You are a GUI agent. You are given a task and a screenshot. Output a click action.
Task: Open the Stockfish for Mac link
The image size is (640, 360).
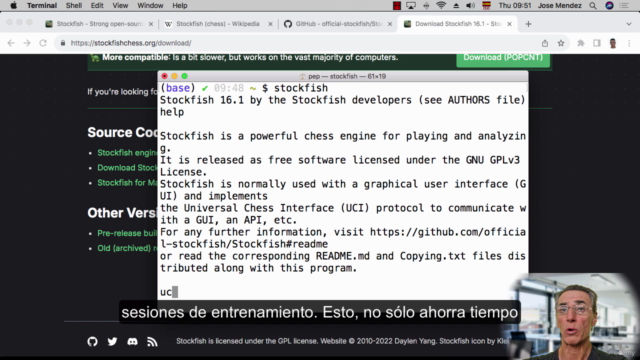point(127,183)
